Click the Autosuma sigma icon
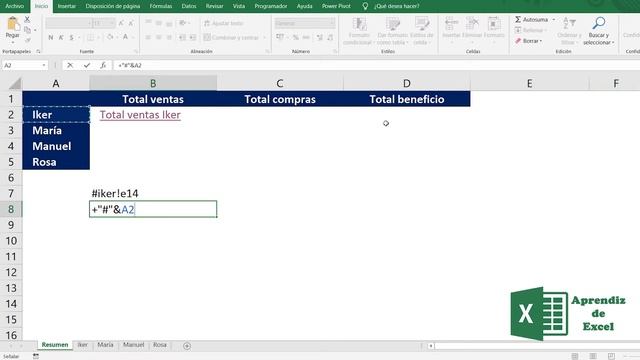Viewport: 640px width, 360px height. (518, 20)
